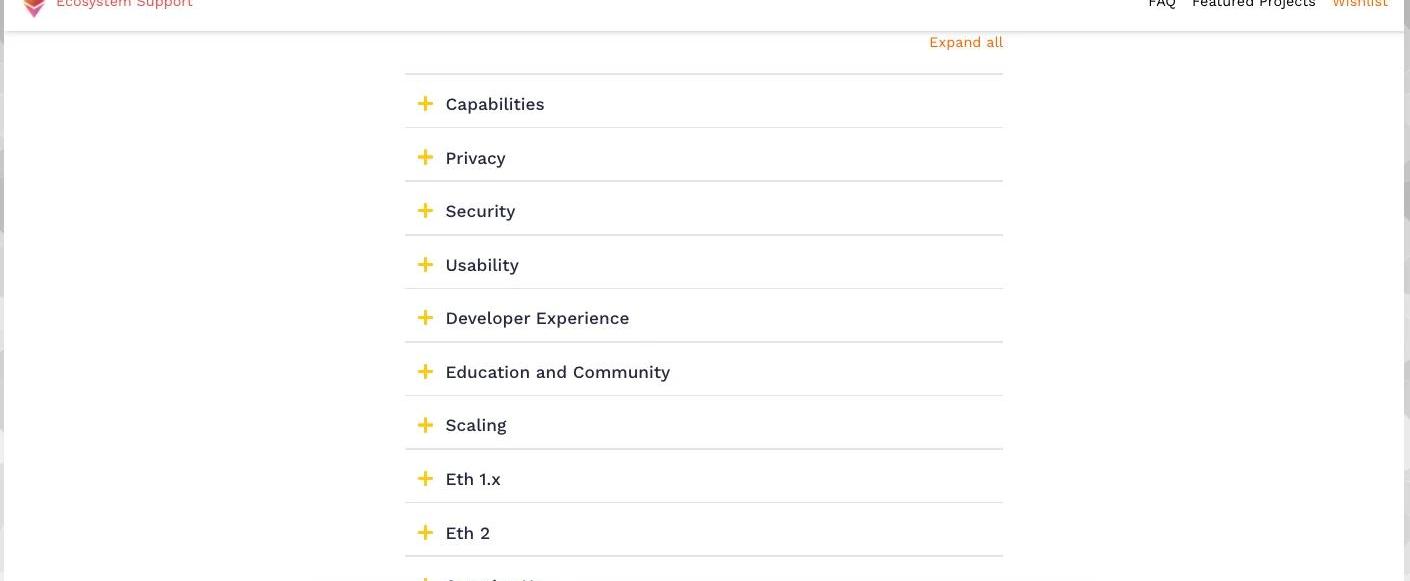Image resolution: width=1410 pixels, height=581 pixels.
Task: Click the plus icon beside Scaling
Action: 425,425
